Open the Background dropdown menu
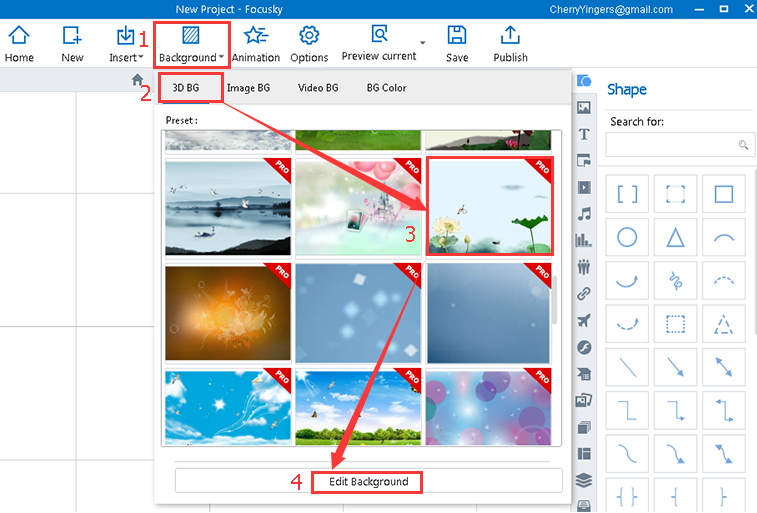 pos(192,45)
